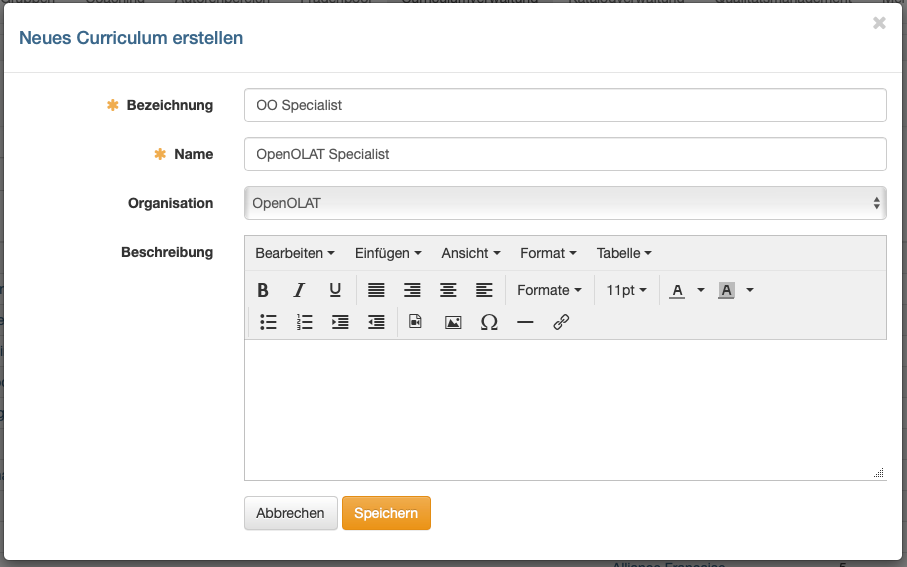907x567 pixels.
Task: Apply the text color
Action: pyautogui.click(x=677, y=290)
